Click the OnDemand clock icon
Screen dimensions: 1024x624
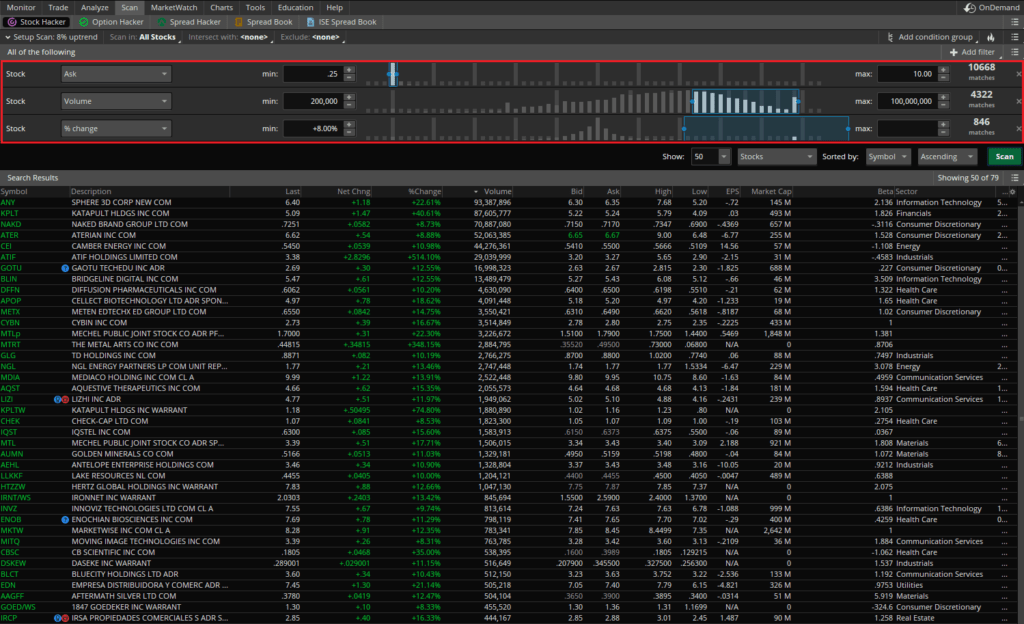(970, 7)
